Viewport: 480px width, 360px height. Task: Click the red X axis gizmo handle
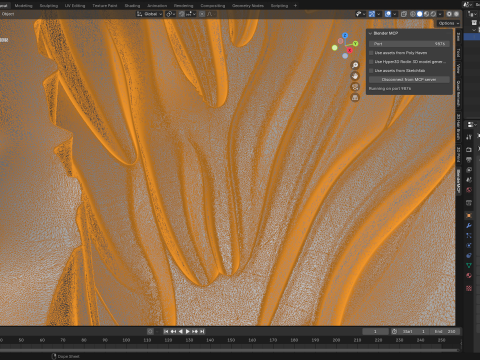click(349, 50)
